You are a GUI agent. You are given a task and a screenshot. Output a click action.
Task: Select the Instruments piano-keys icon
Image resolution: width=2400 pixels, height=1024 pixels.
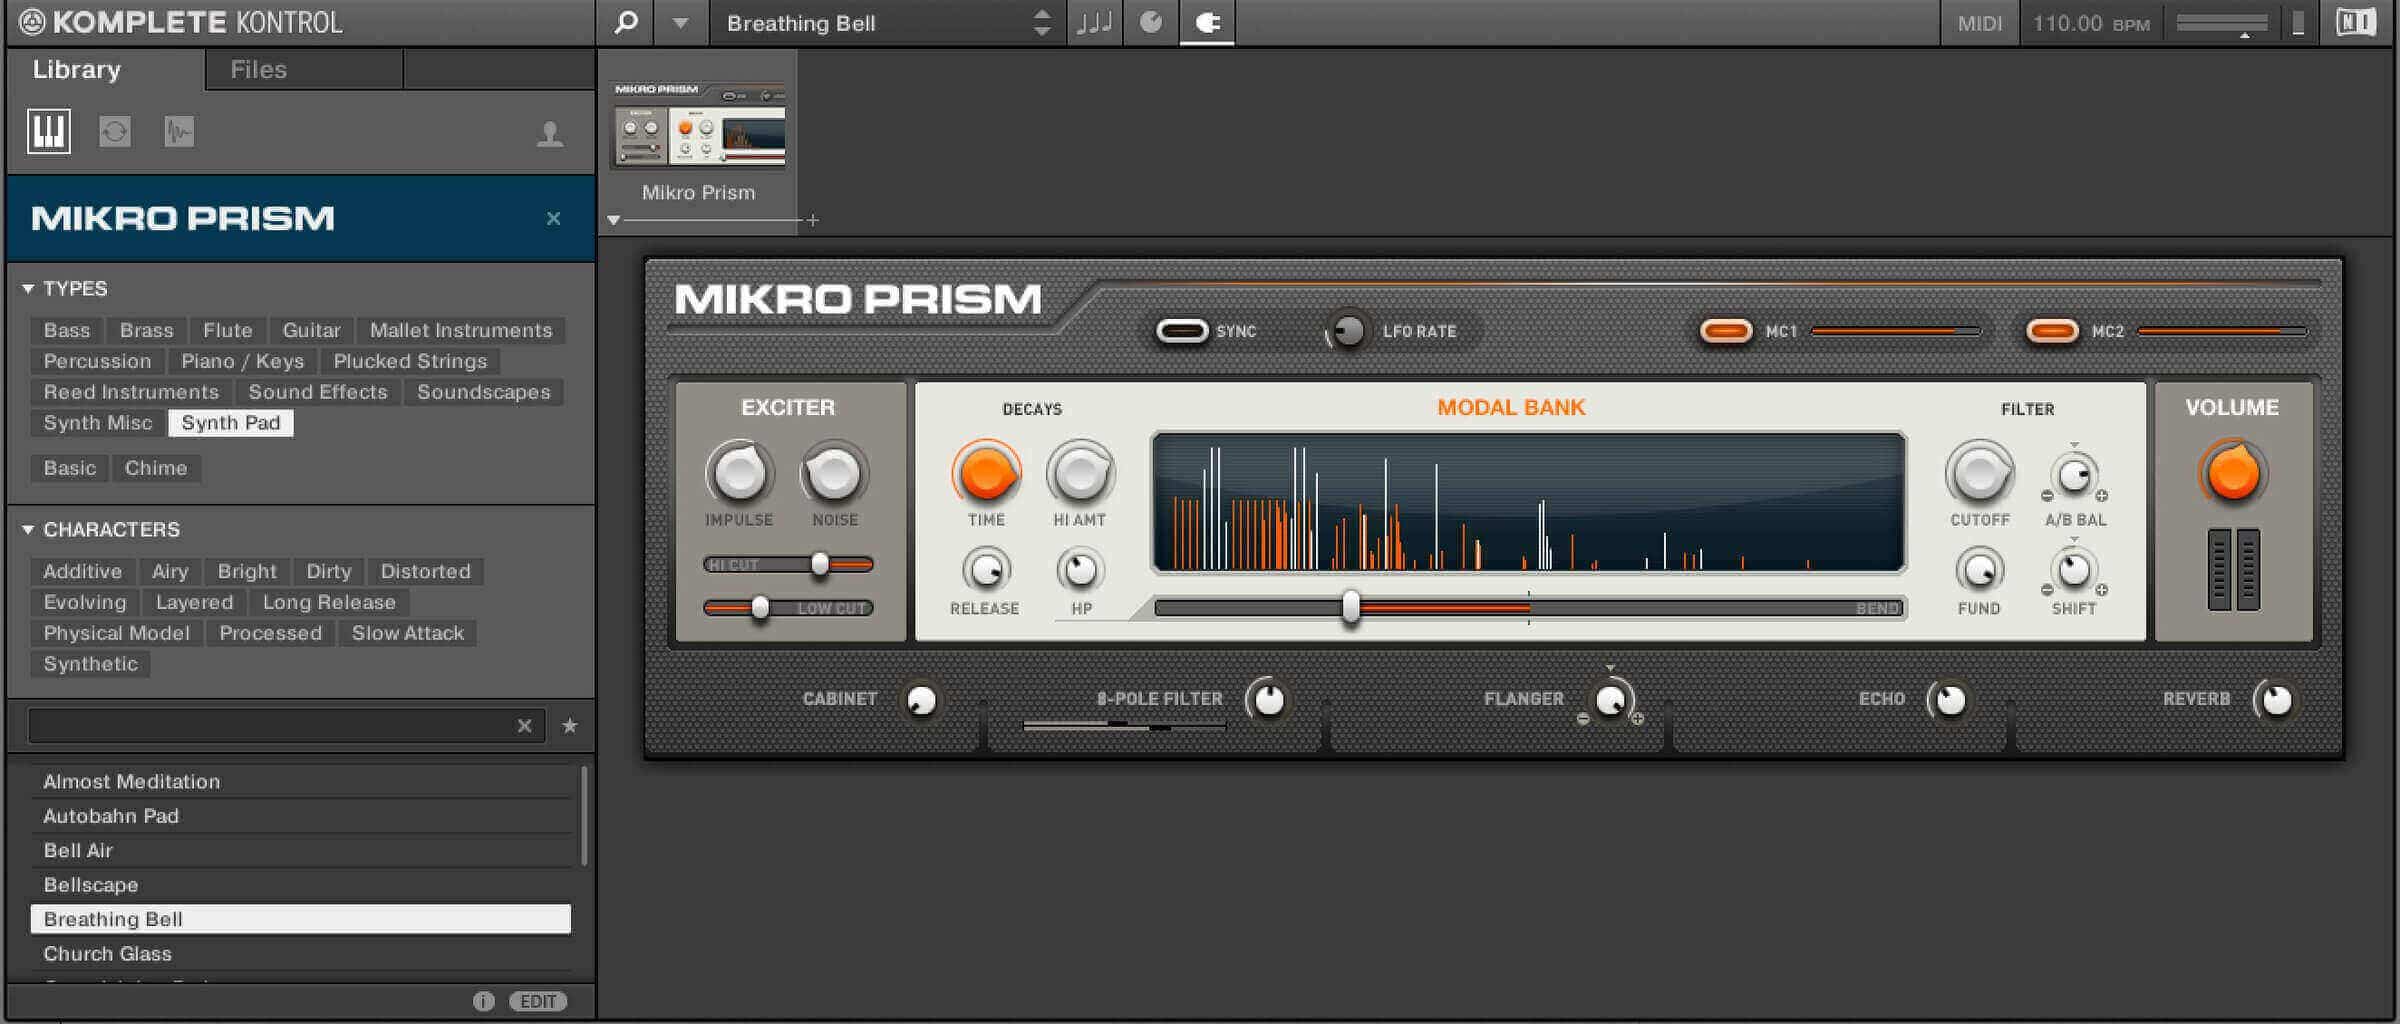tap(49, 131)
